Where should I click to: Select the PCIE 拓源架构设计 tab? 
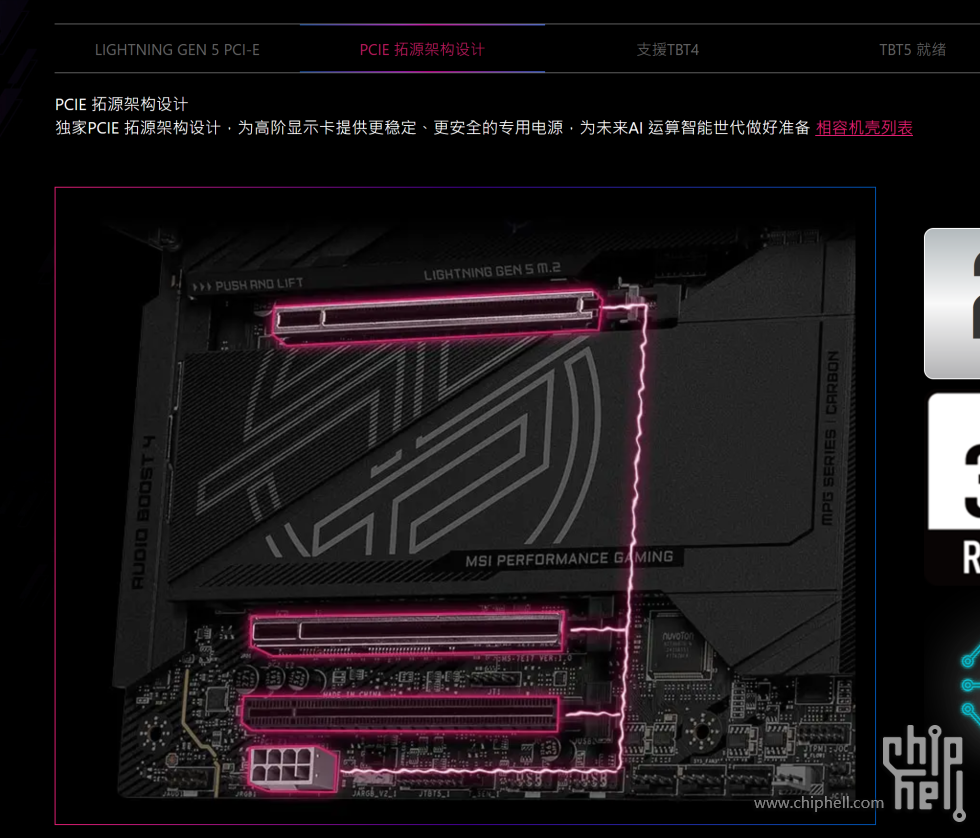422,49
